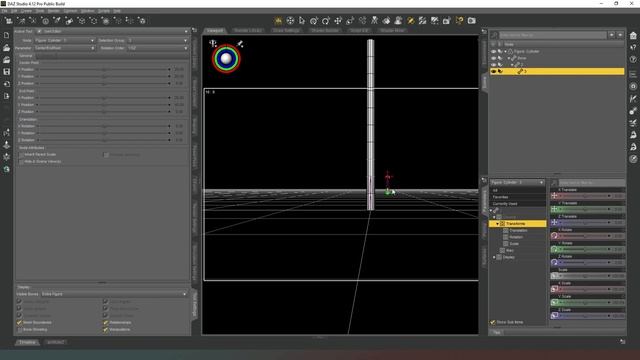Viewport: 640px width, 360px height.
Task: Open the Selection Group dropdown
Action: point(157,40)
